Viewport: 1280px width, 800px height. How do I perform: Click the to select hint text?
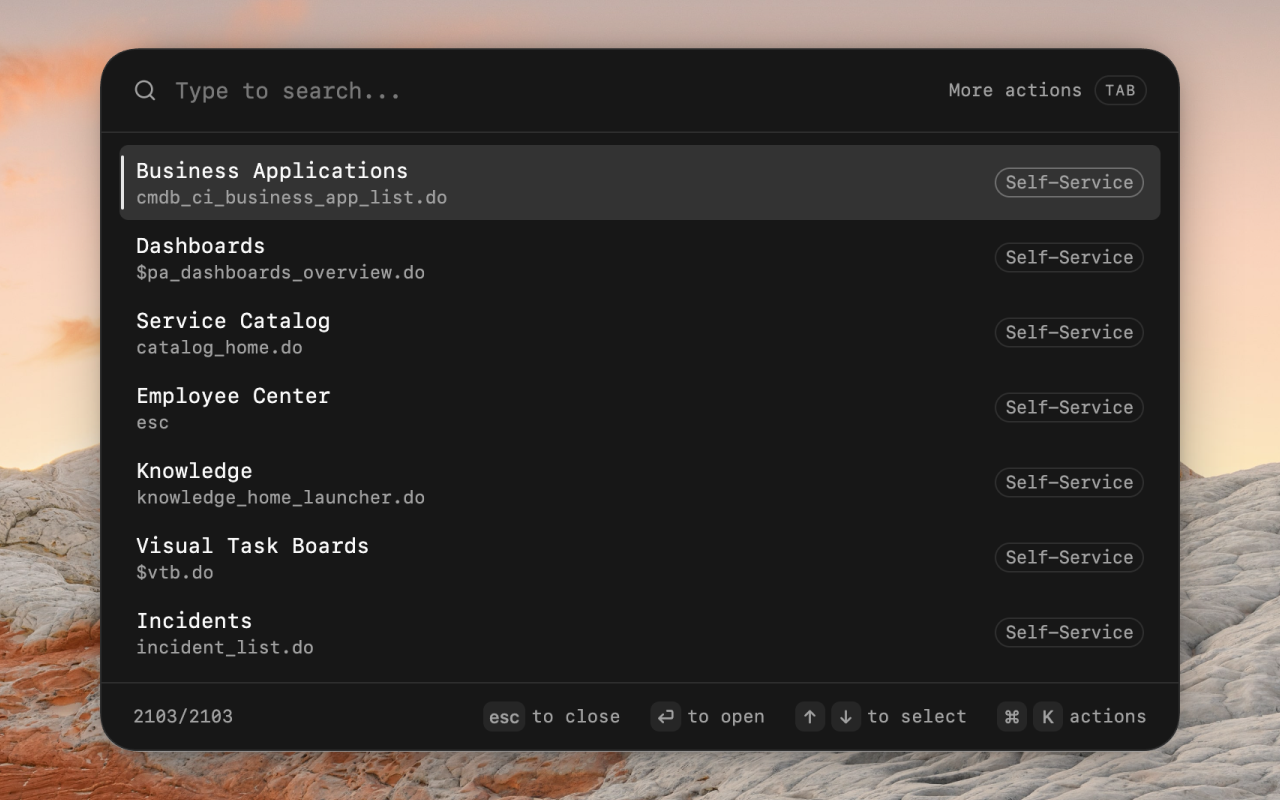917,716
